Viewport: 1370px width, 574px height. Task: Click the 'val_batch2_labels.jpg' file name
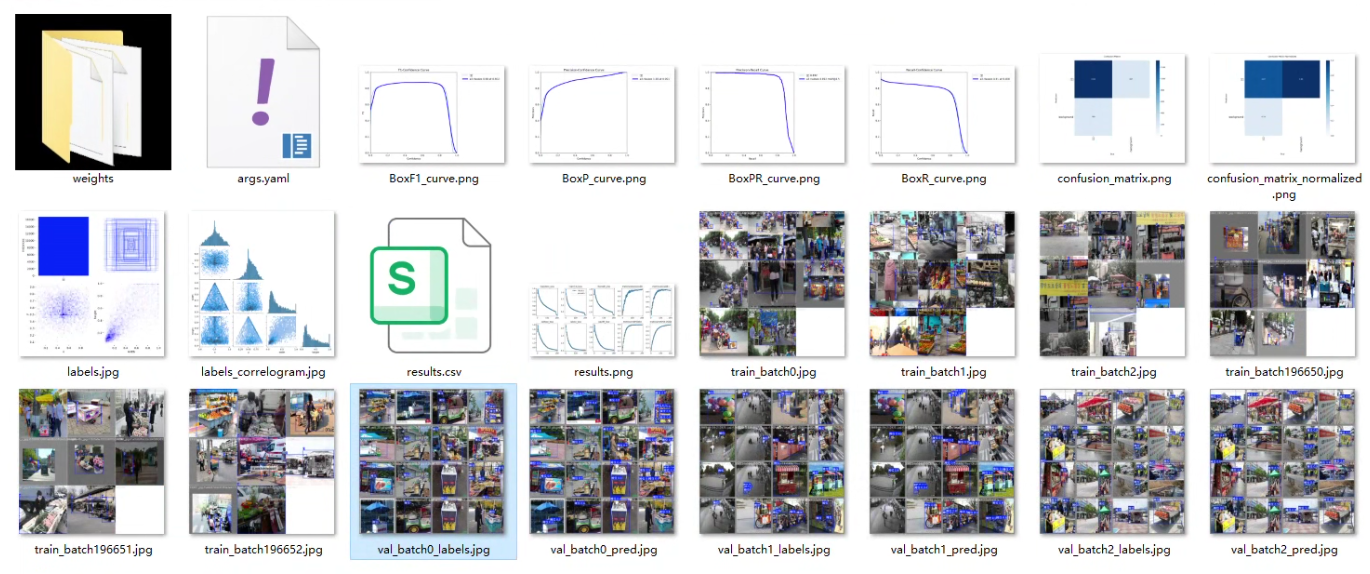(x=1113, y=550)
